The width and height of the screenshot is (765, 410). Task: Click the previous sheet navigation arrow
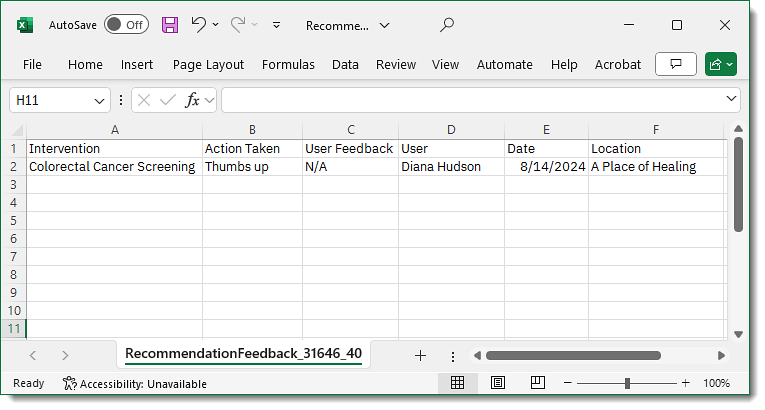coord(33,356)
